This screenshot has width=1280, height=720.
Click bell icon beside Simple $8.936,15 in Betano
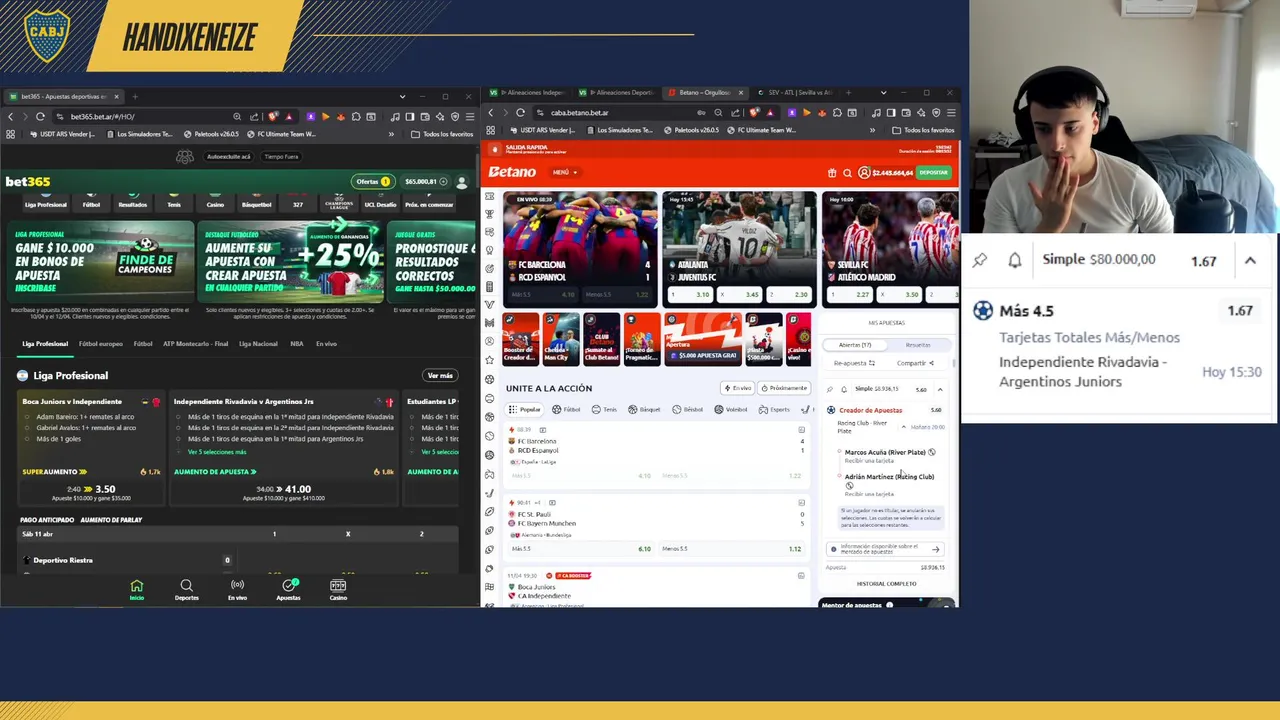[x=843, y=389]
